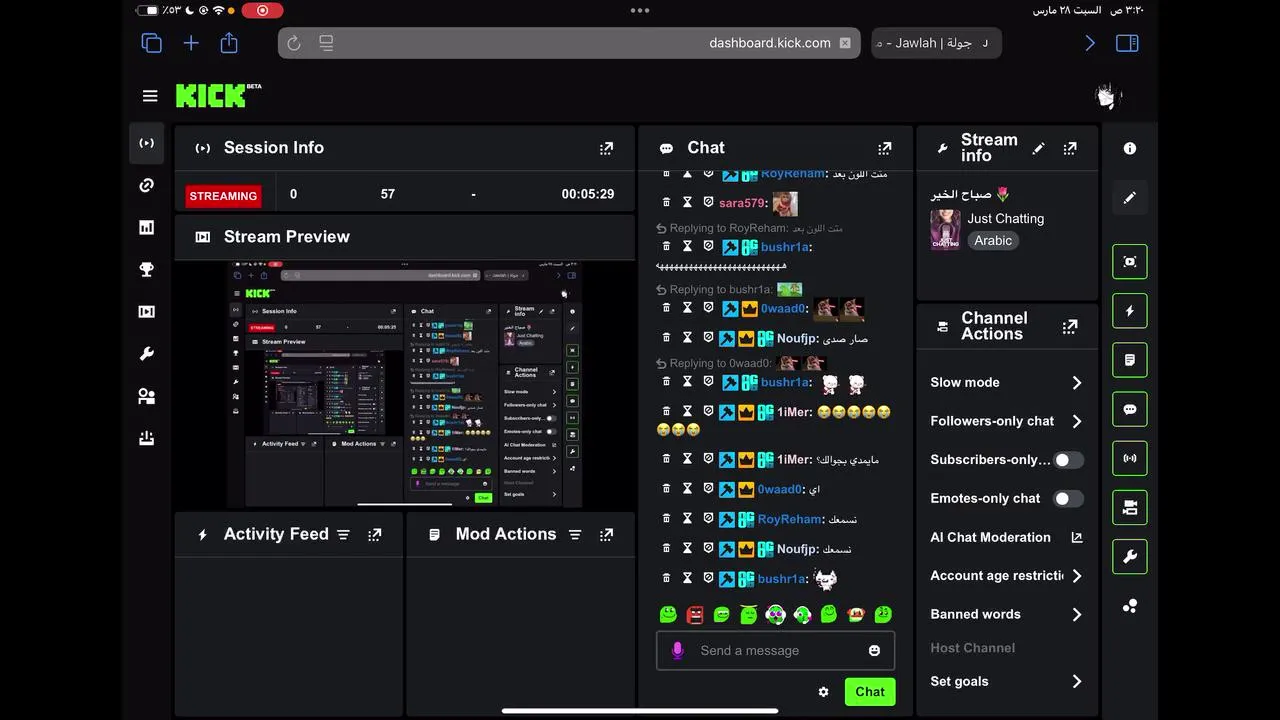Open the Safari share sheet
Image resolution: width=1280 pixels, height=720 pixels.
tap(229, 43)
